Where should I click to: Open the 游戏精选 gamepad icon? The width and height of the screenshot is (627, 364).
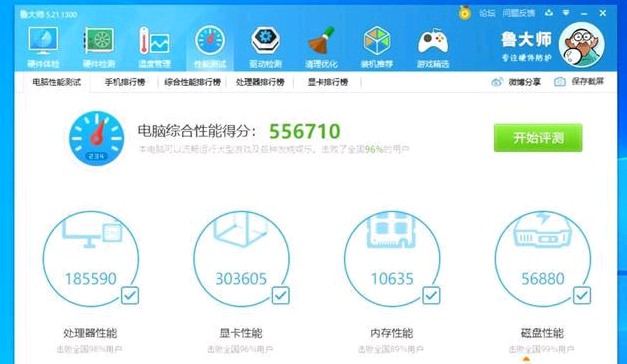433,42
